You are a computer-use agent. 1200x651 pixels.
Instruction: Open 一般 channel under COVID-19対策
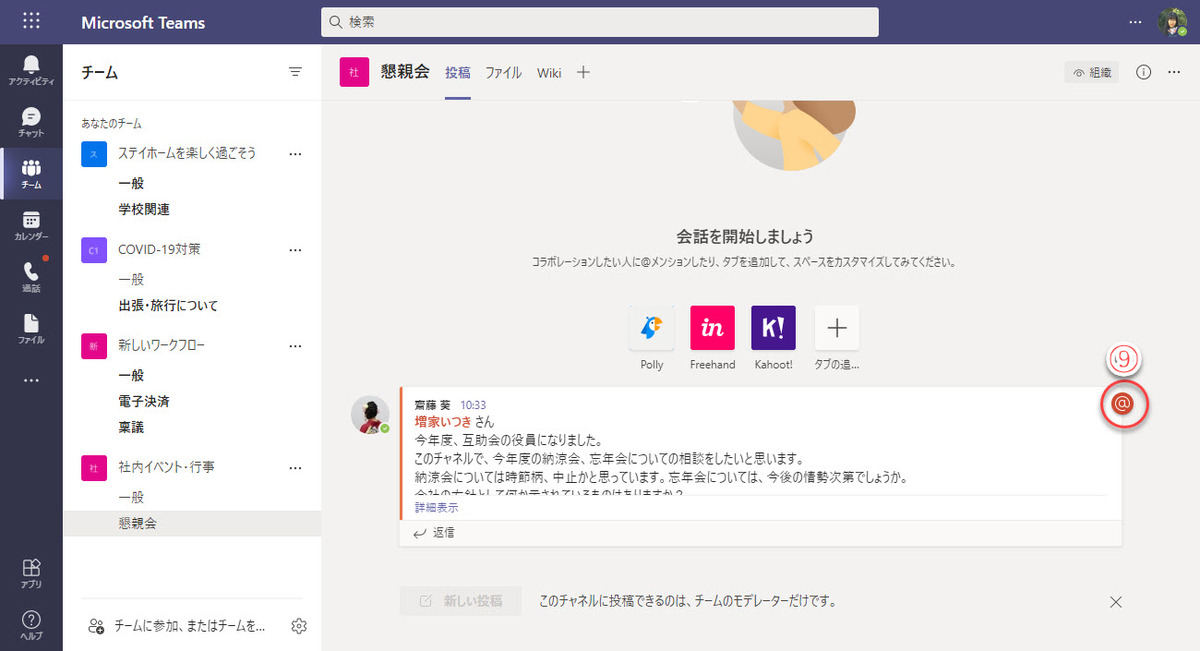[131, 279]
